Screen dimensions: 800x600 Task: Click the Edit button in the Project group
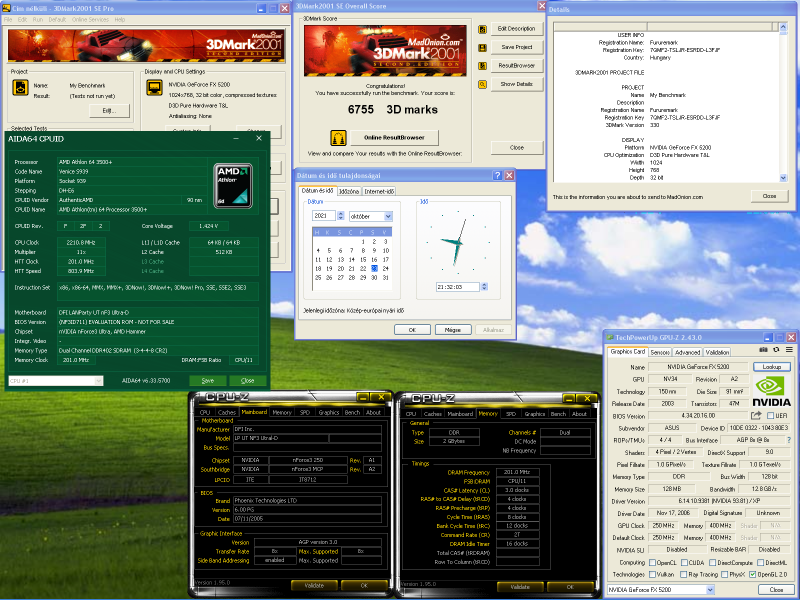(x=109, y=111)
